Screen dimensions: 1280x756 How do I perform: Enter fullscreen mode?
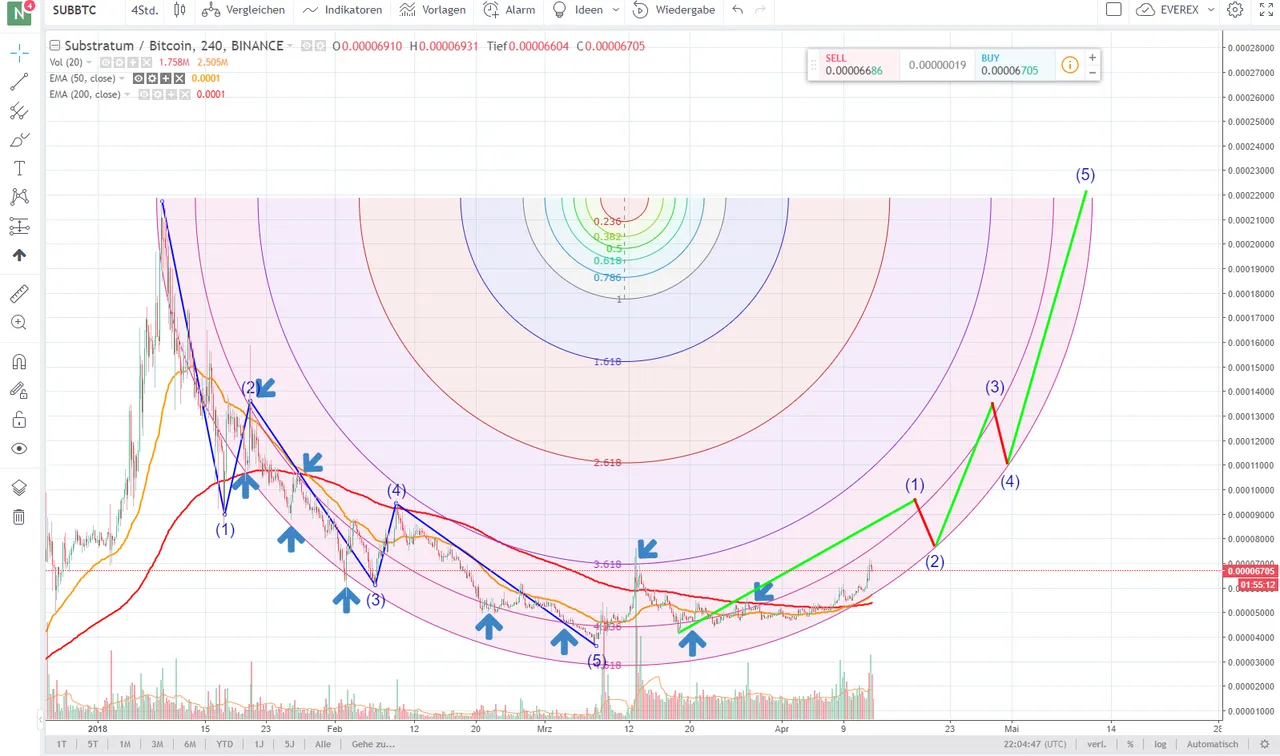click(1265, 10)
